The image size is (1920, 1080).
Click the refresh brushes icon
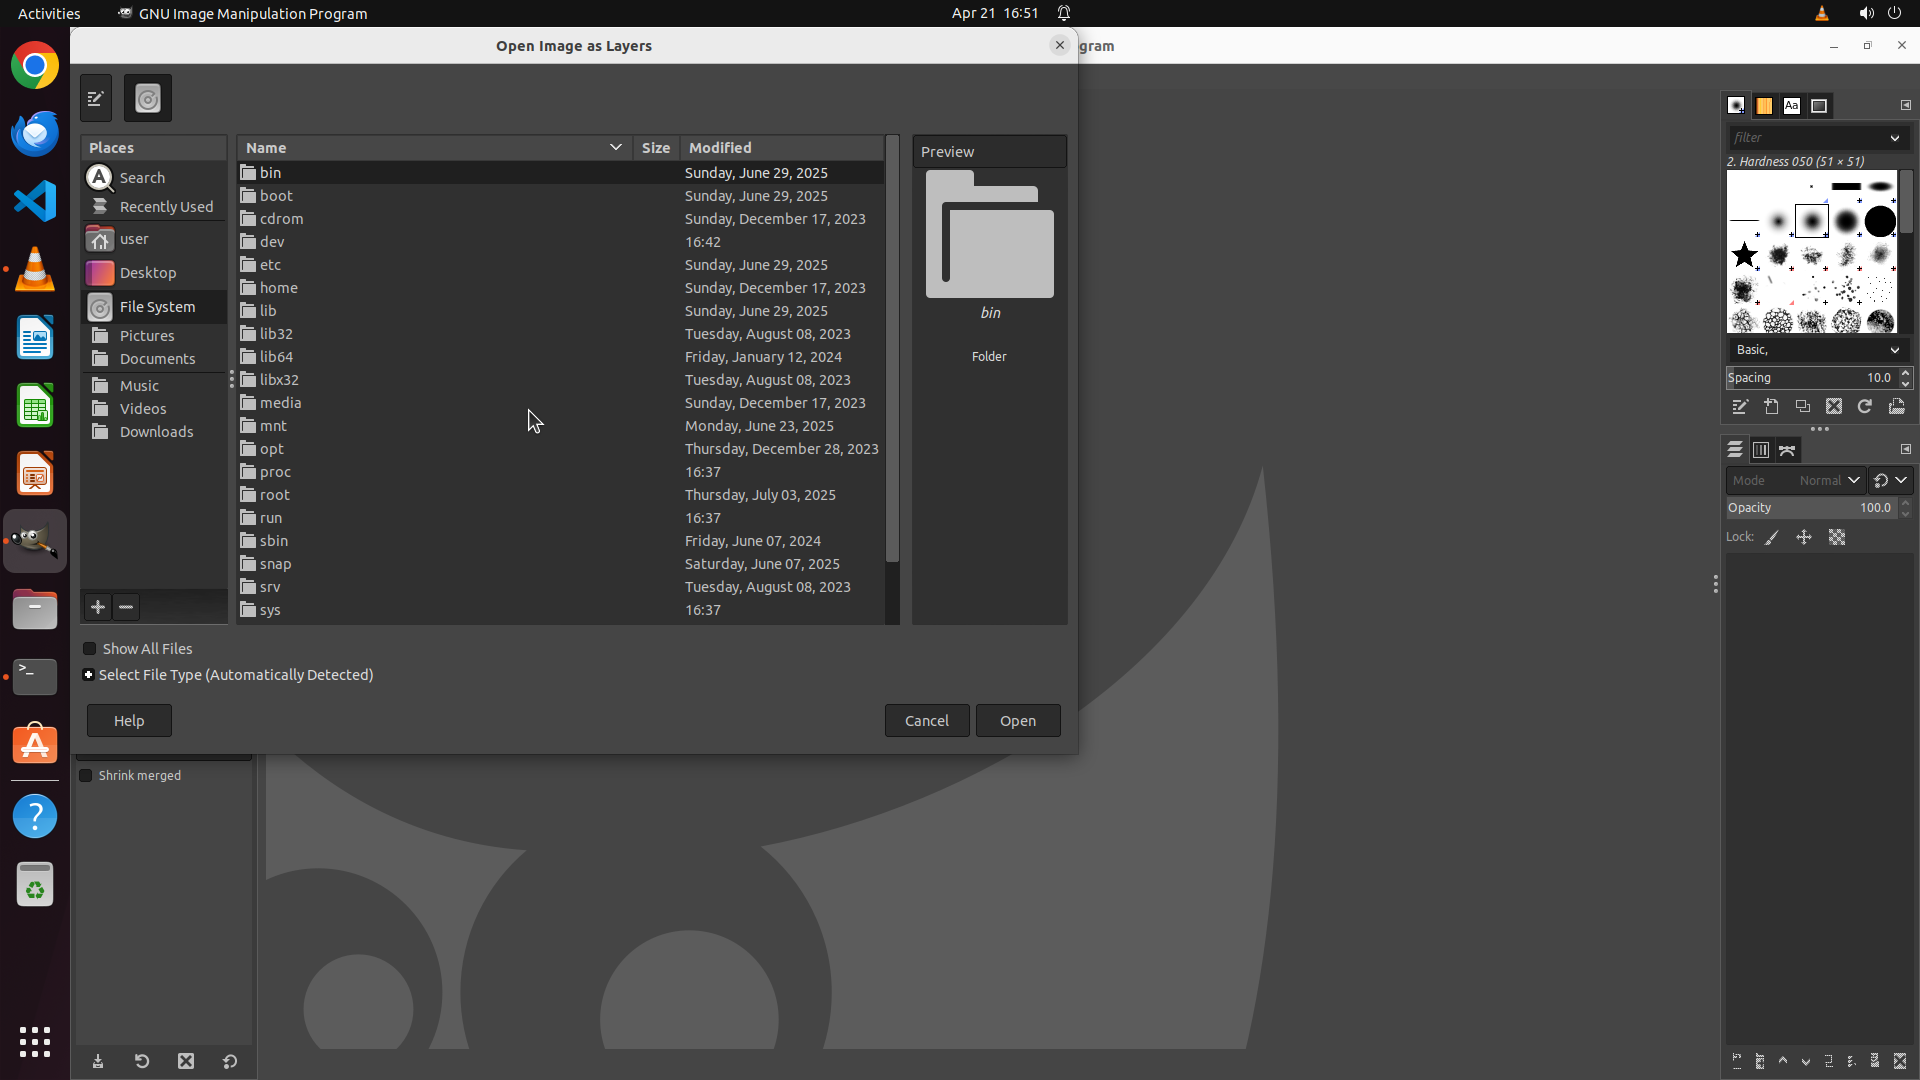(1865, 407)
